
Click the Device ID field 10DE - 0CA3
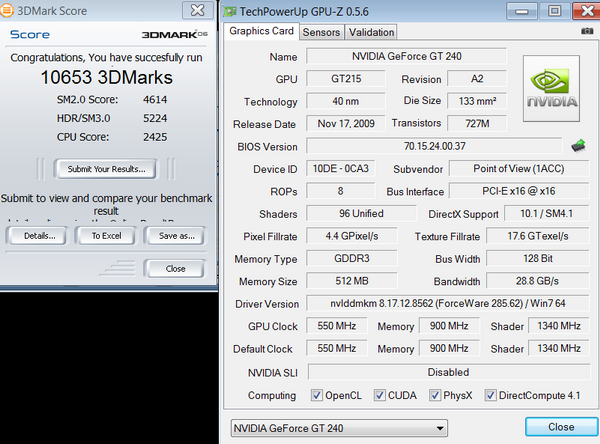[x=341, y=168]
